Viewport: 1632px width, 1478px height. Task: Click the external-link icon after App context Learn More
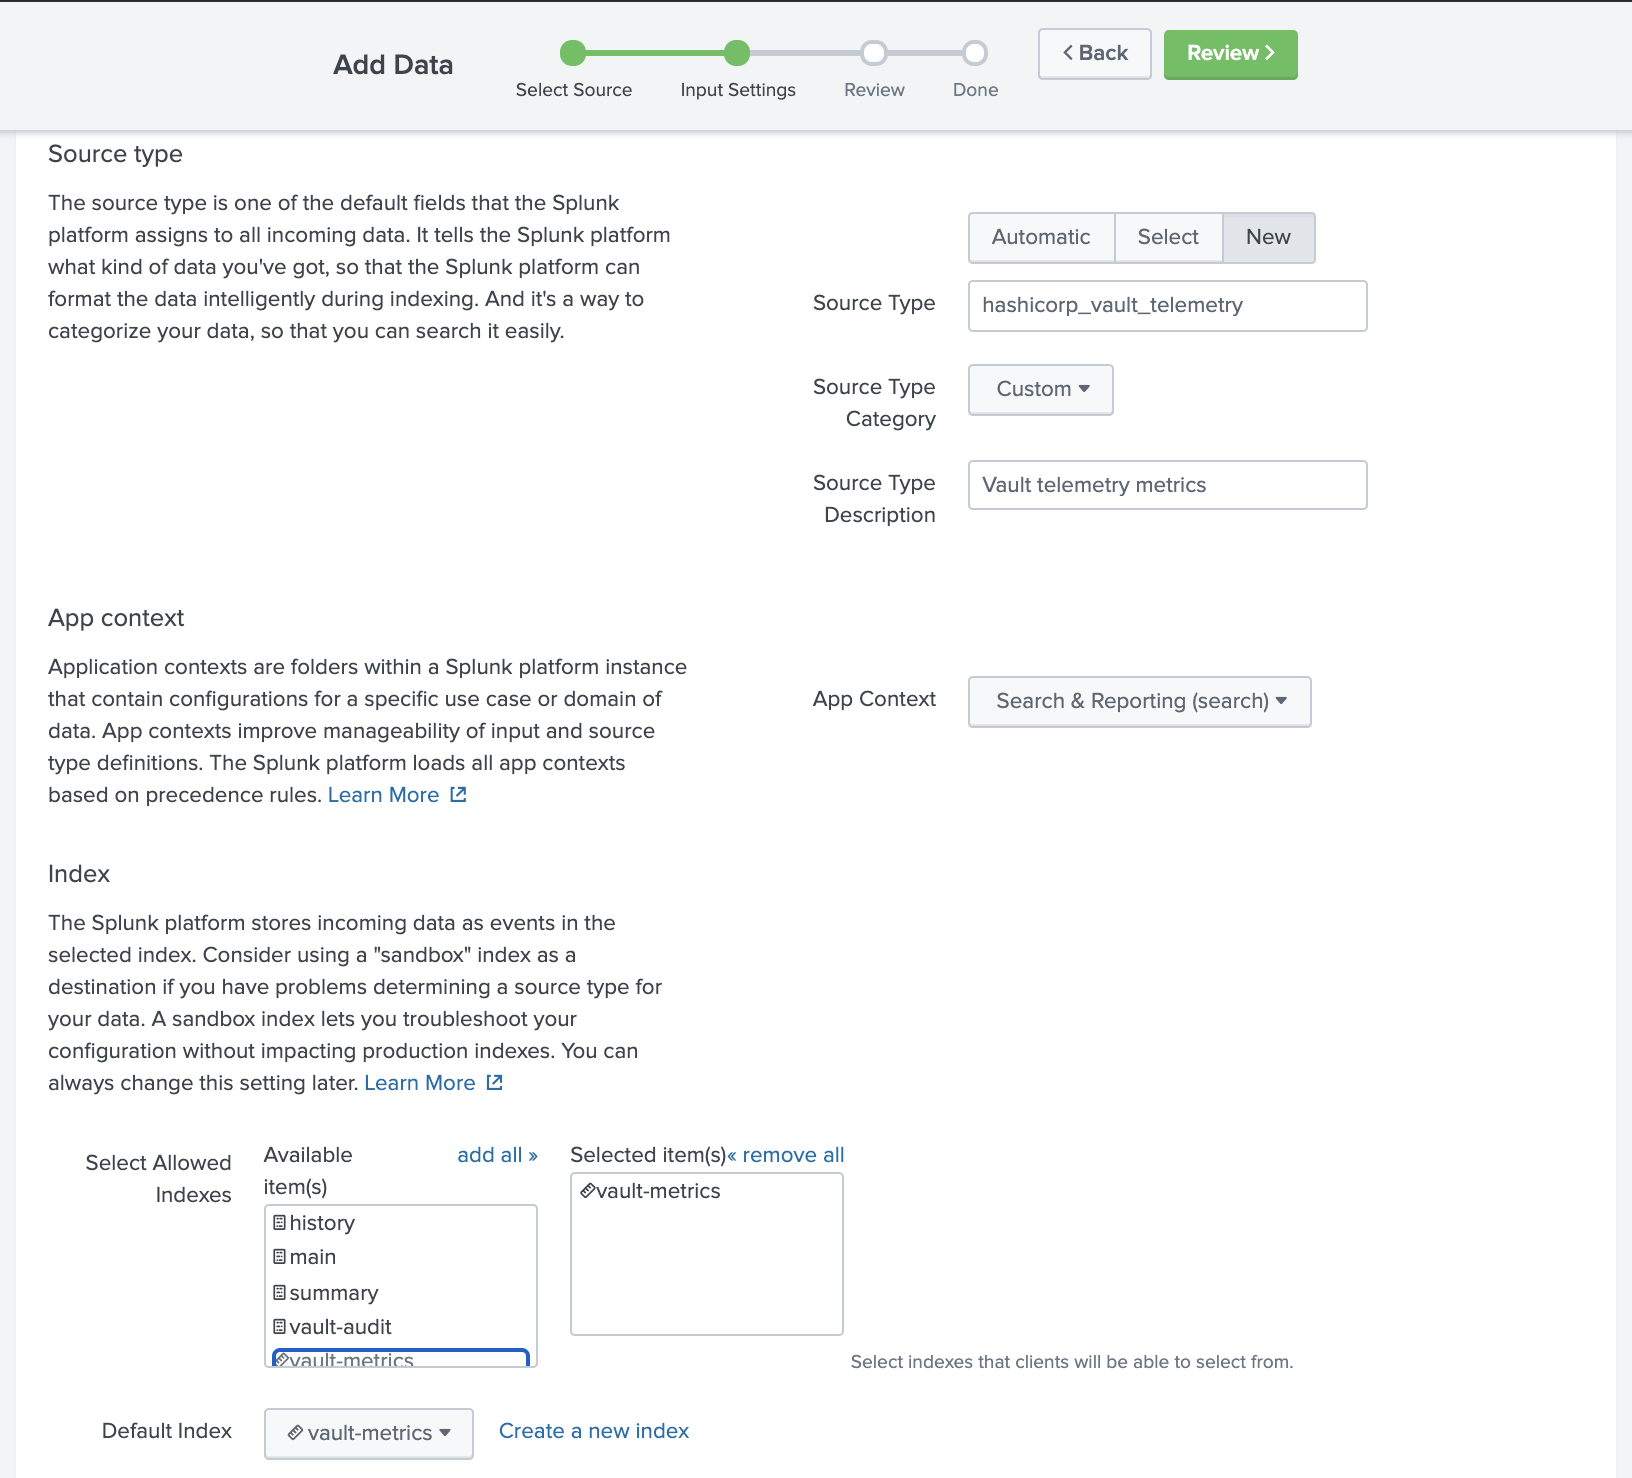[458, 794]
